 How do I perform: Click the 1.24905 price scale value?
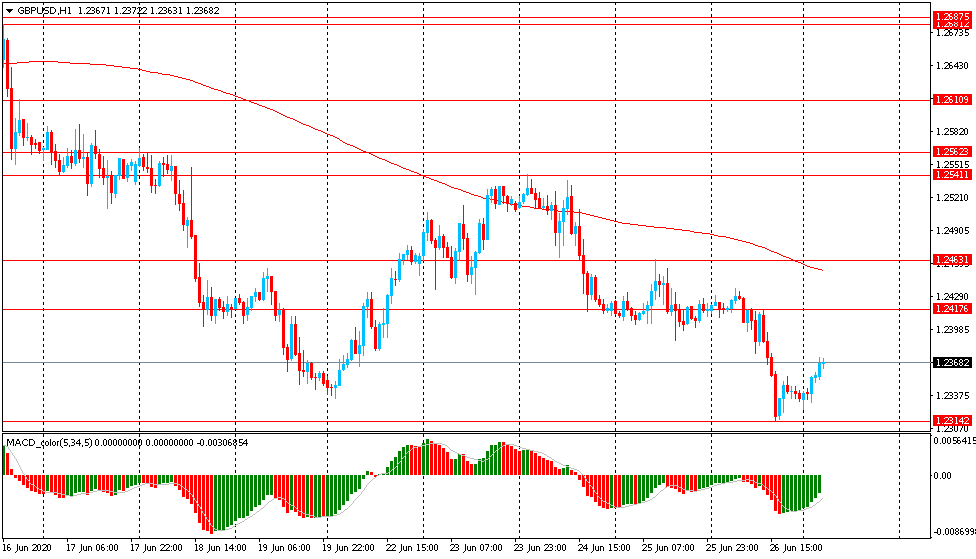coord(952,230)
